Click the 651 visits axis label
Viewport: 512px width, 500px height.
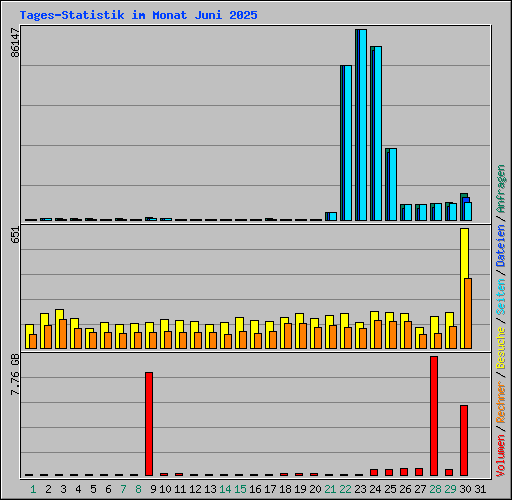(15, 235)
